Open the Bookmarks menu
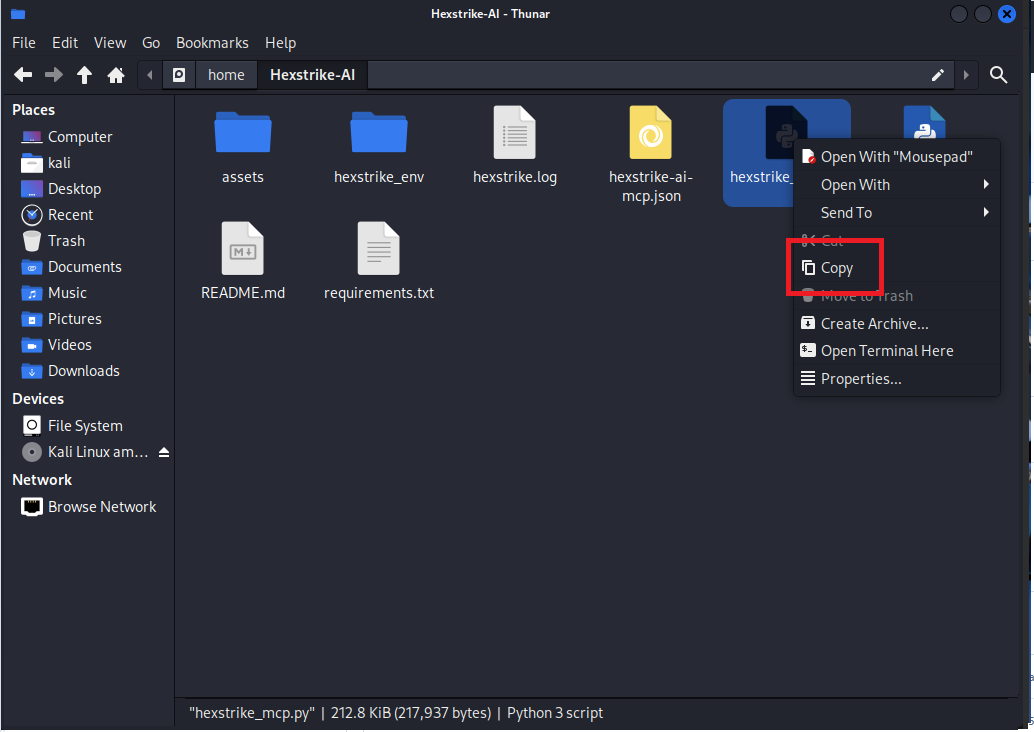 click(210, 43)
